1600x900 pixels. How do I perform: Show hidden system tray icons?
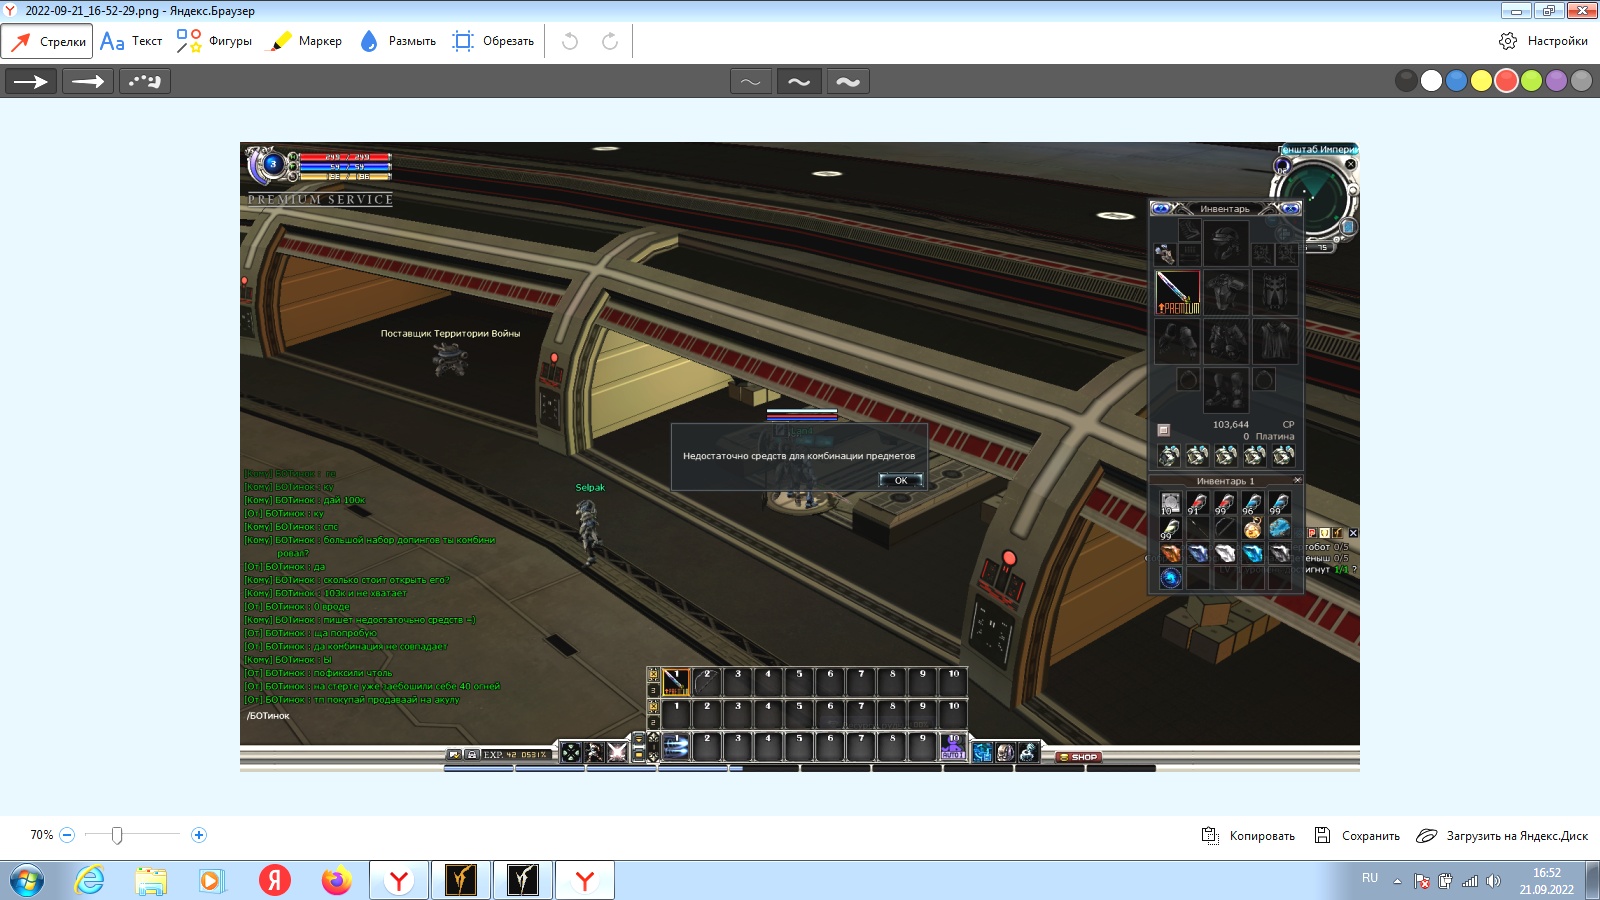(1397, 881)
